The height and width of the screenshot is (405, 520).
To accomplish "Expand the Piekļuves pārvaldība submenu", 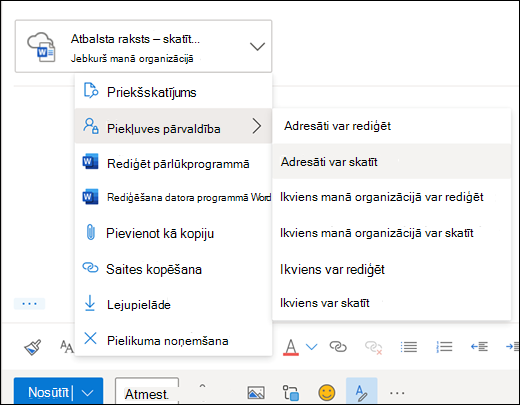I will tap(173, 126).
